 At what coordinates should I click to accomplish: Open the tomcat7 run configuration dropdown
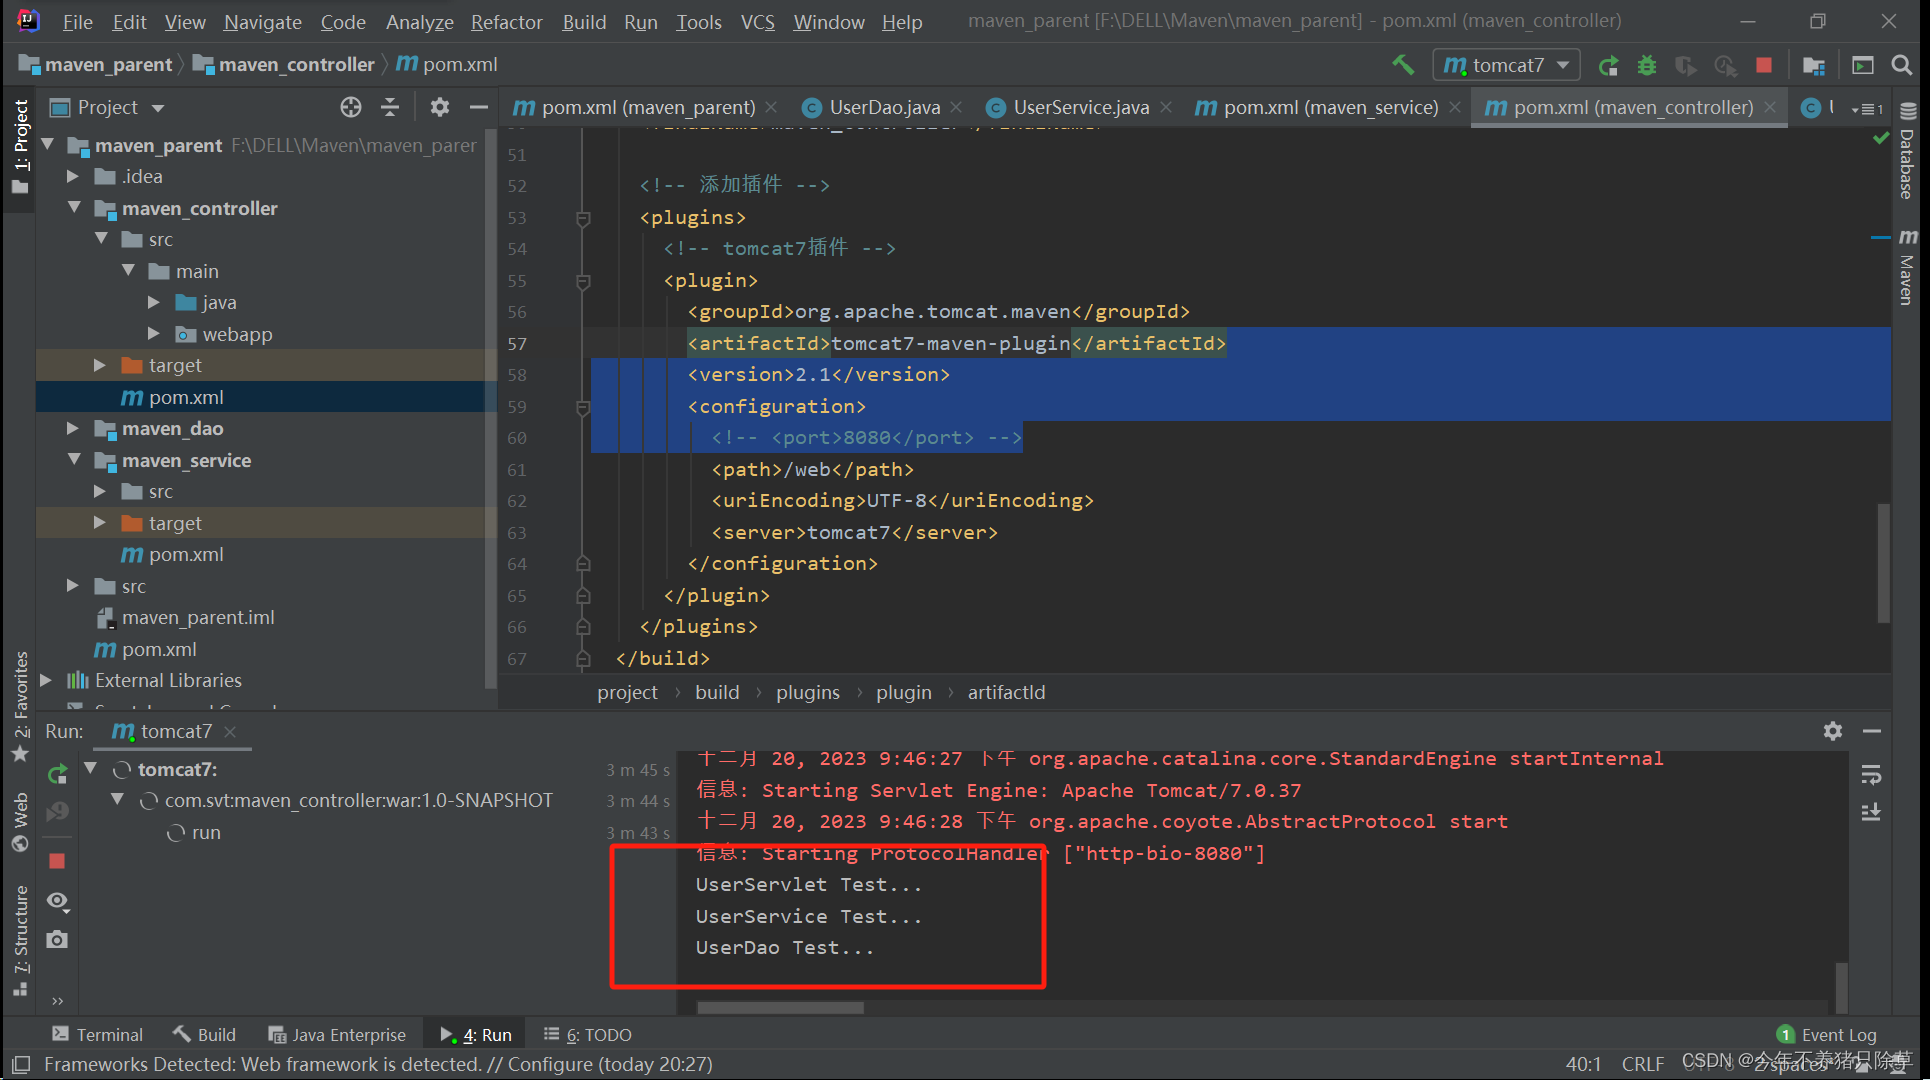(1507, 65)
